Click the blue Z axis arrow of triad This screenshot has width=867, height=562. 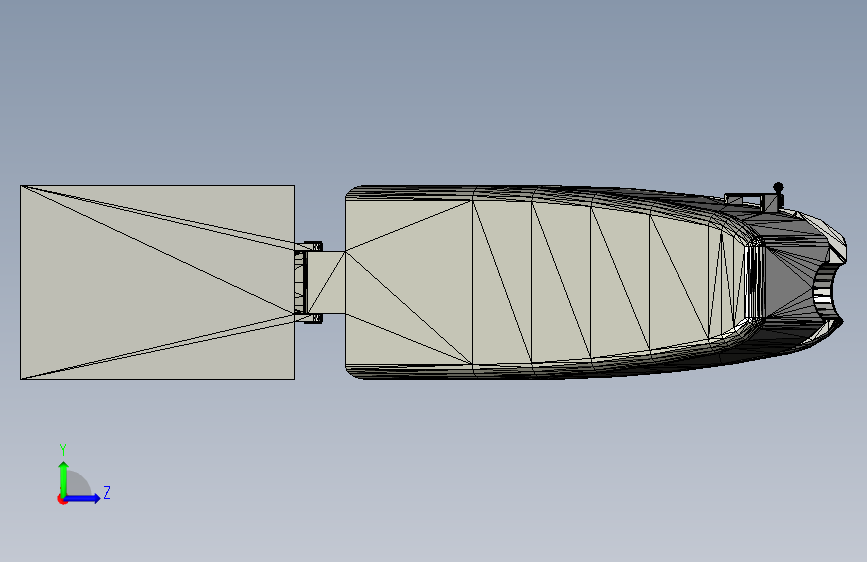tap(82, 498)
